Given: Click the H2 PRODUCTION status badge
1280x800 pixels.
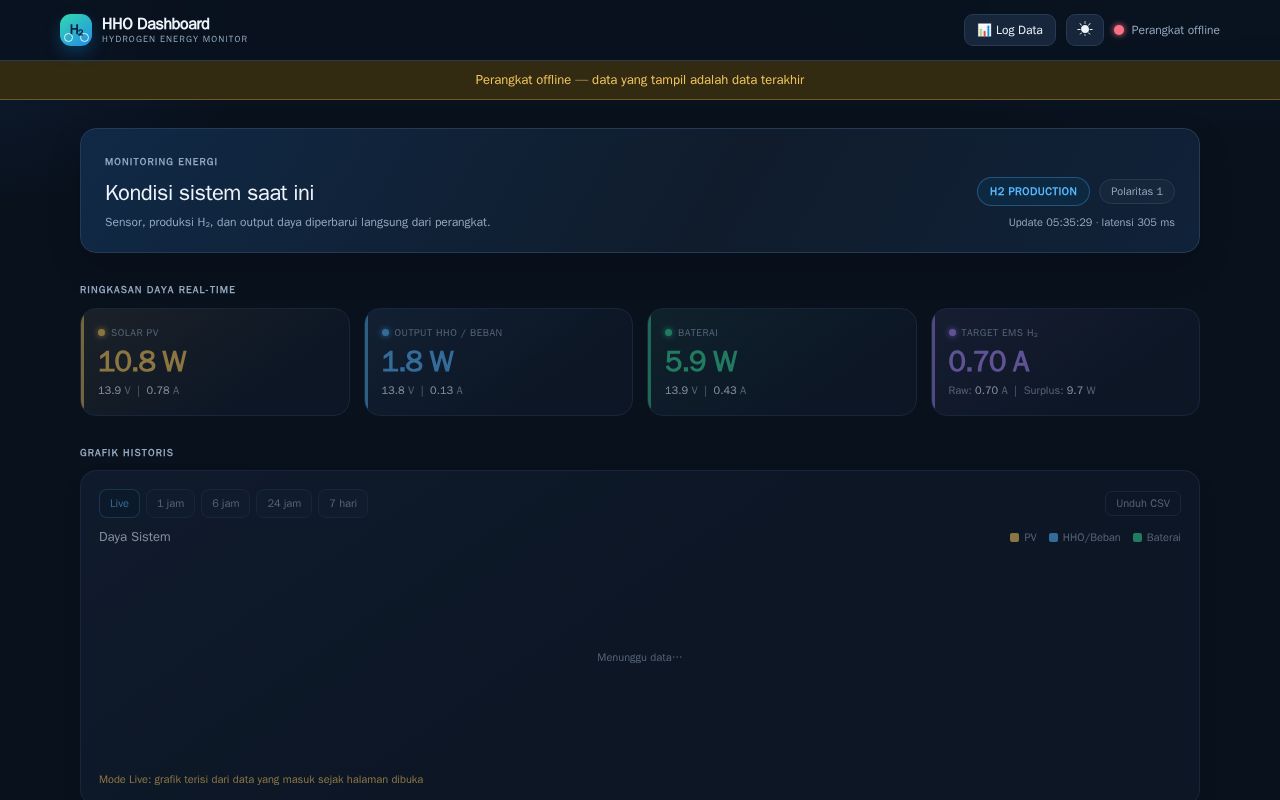Looking at the screenshot, I should click(1033, 191).
